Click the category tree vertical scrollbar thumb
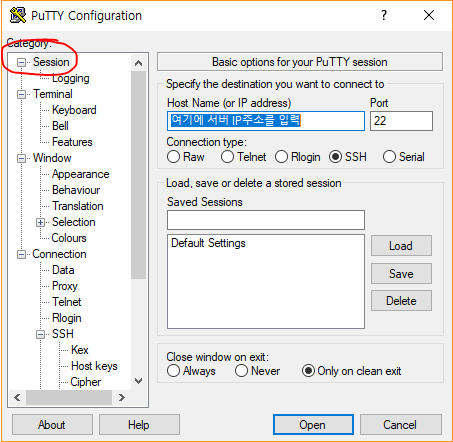Viewport: 453px width, 442px height. point(139,175)
